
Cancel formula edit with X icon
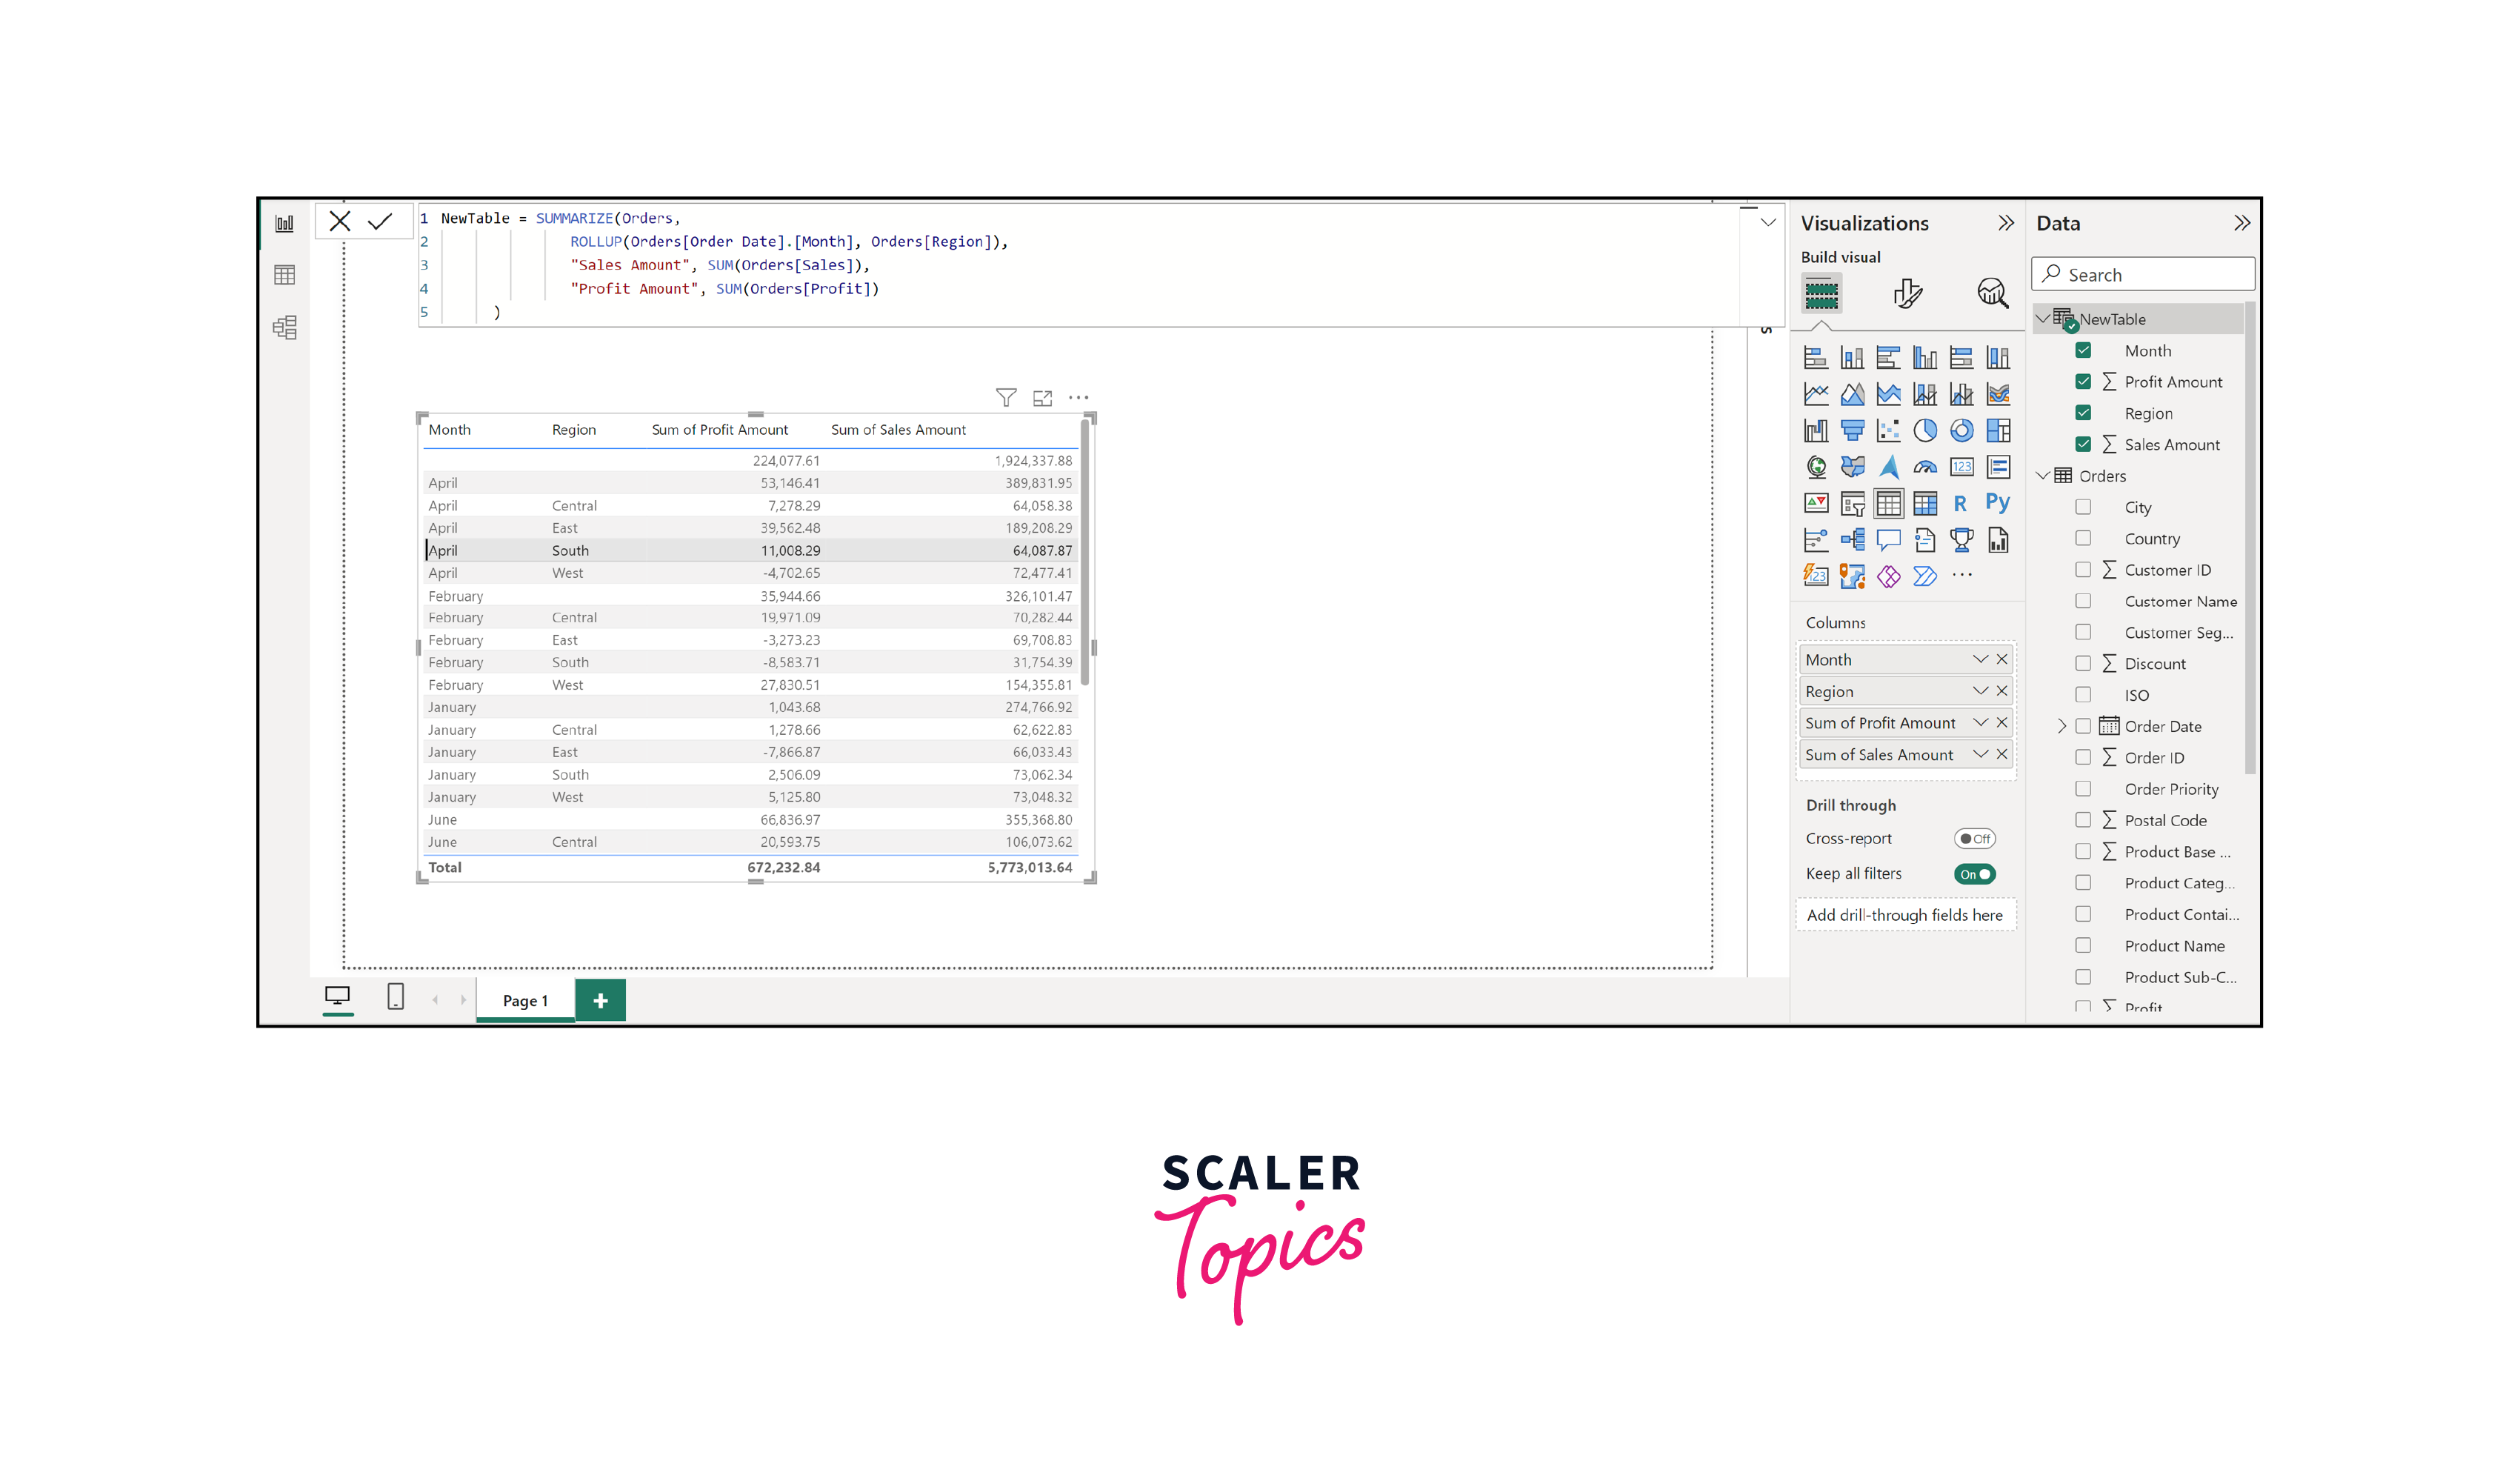point(340,222)
